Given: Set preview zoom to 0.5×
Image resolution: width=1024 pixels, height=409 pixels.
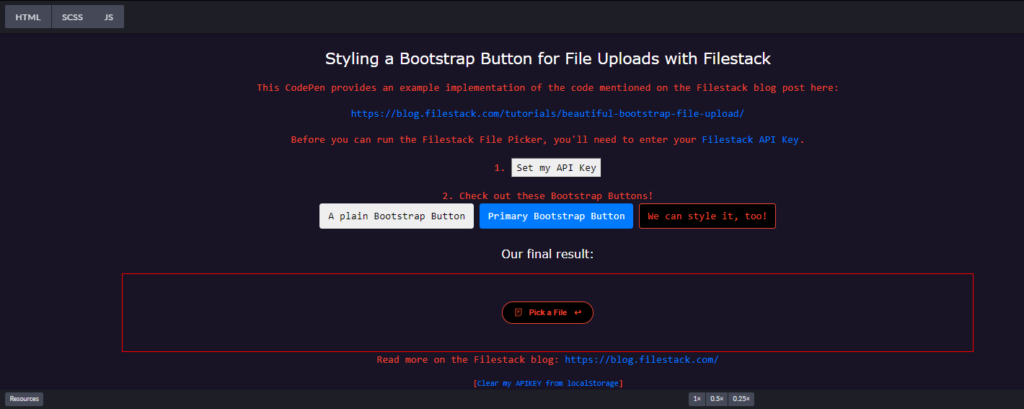Looking at the screenshot, I should click(716, 399).
